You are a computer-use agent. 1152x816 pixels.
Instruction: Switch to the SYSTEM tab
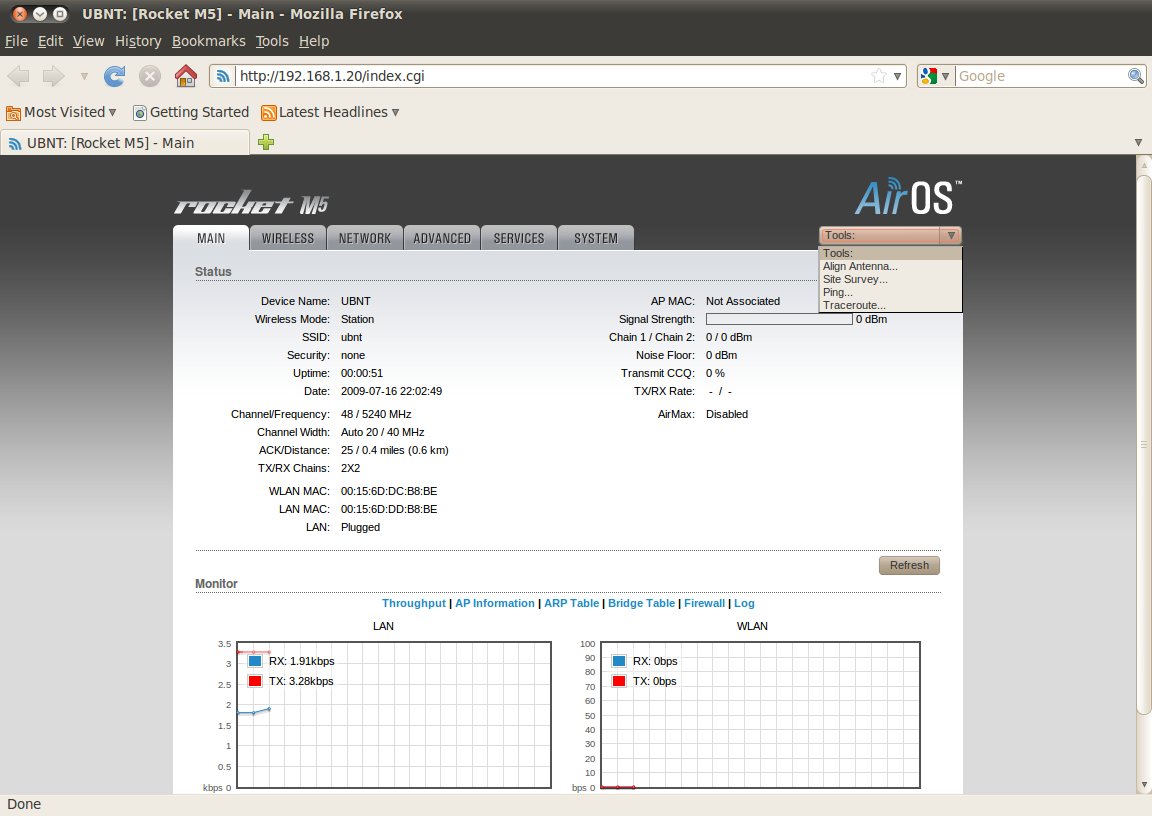tap(596, 238)
